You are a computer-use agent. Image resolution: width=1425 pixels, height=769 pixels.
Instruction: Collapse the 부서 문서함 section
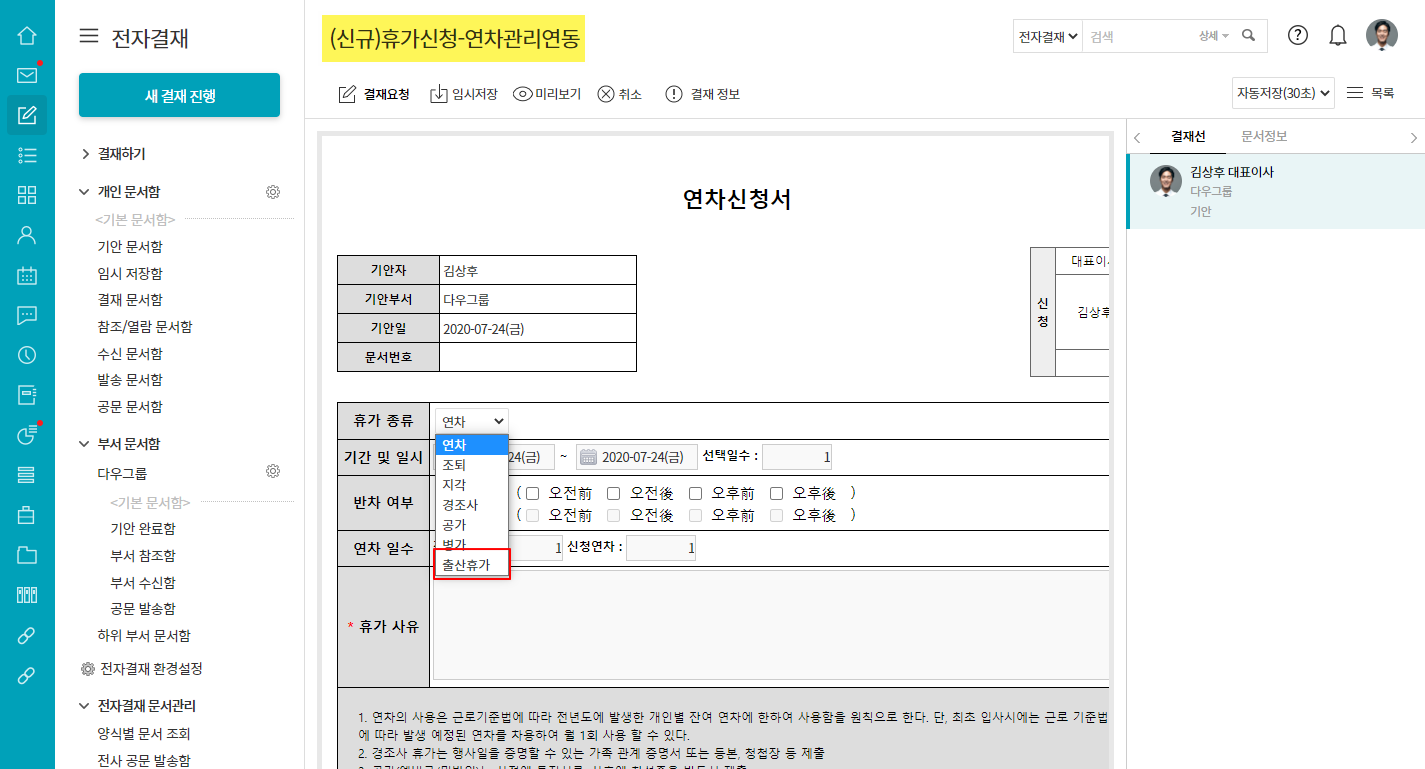pyautogui.click(x=85, y=444)
